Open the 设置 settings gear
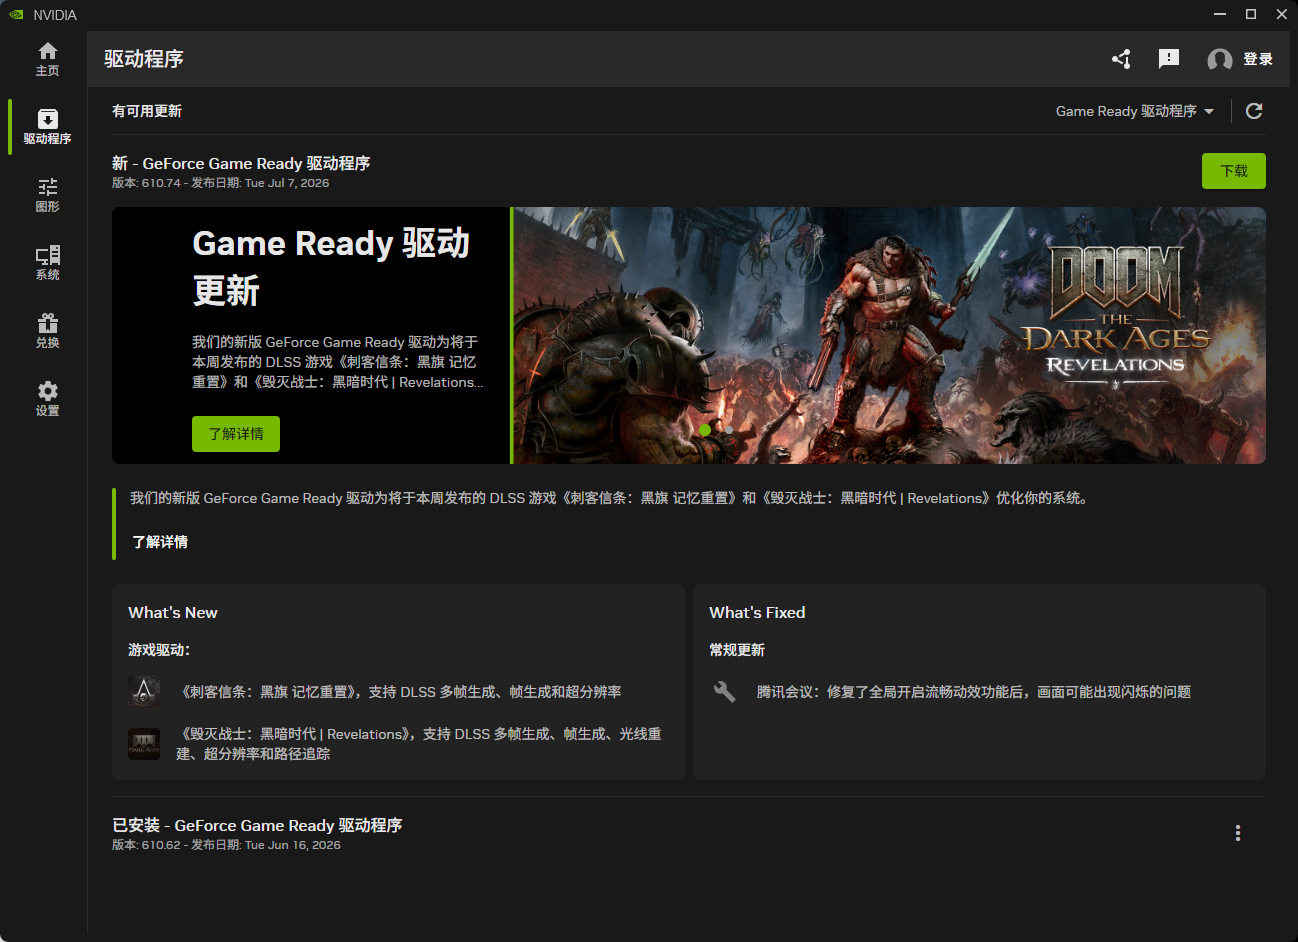 tap(47, 399)
